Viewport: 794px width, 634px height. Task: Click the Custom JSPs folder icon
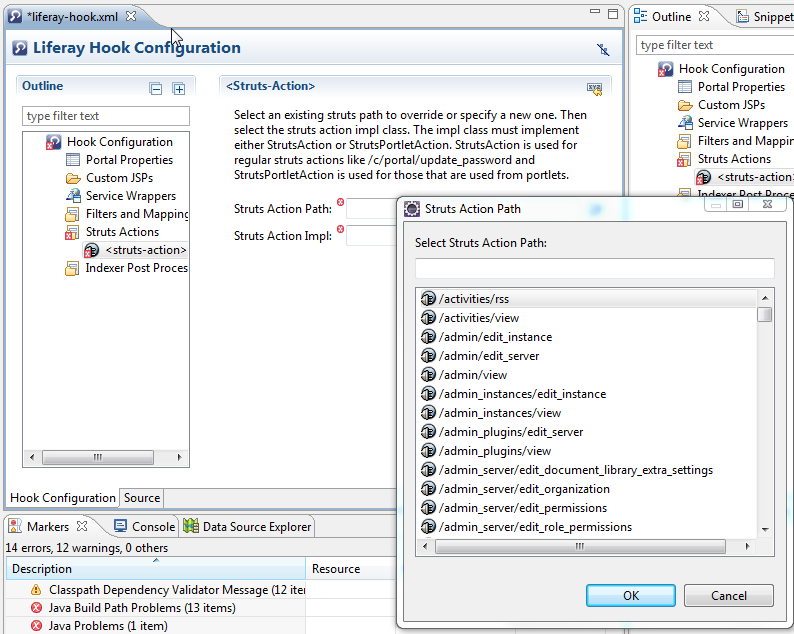[x=73, y=178]
